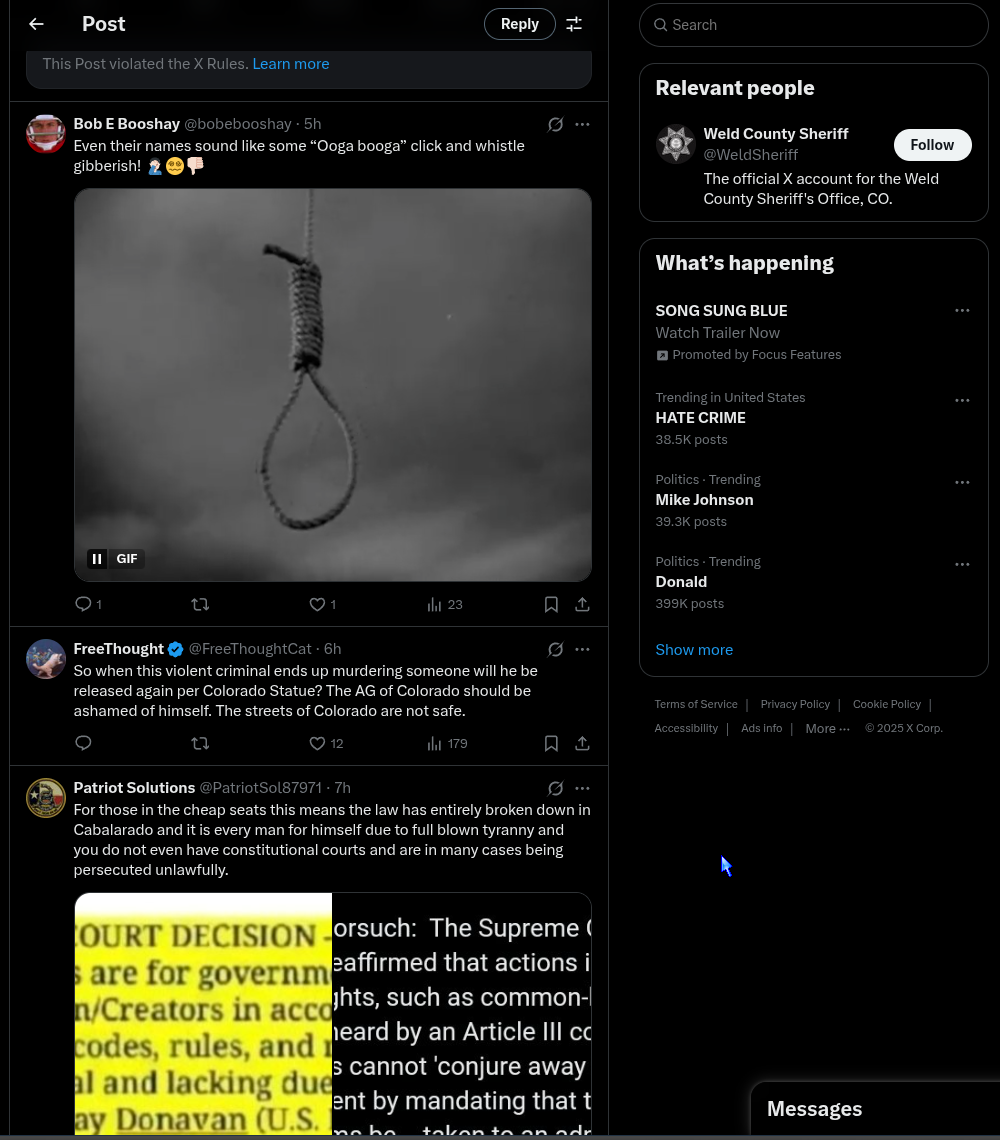The height and width of the screenshot is (1140, 1000).
Task: Open more options for HATE CRIME trend
Action: tap(962, 400)
